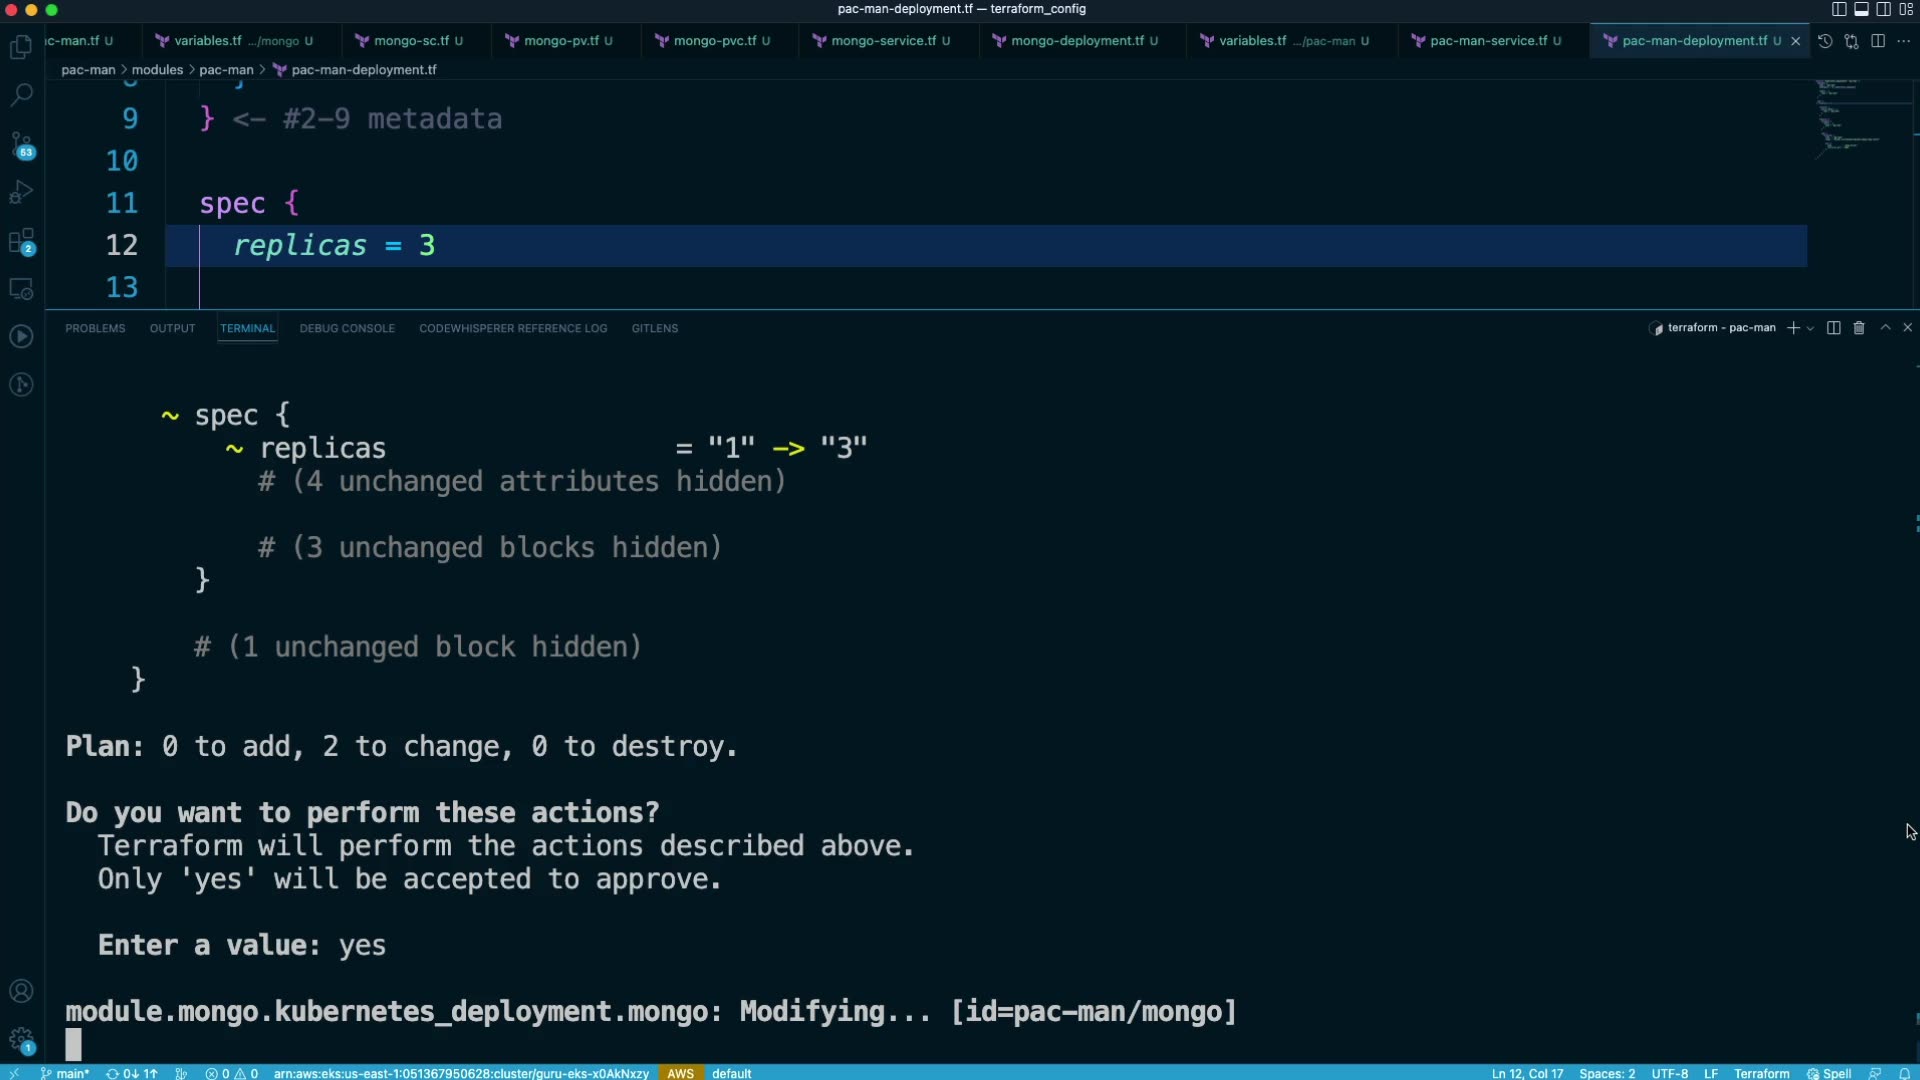Toggle the secondary sidebar layout button
The width and height of the screenshot is (1920, 1080).
coord(1883,9)
